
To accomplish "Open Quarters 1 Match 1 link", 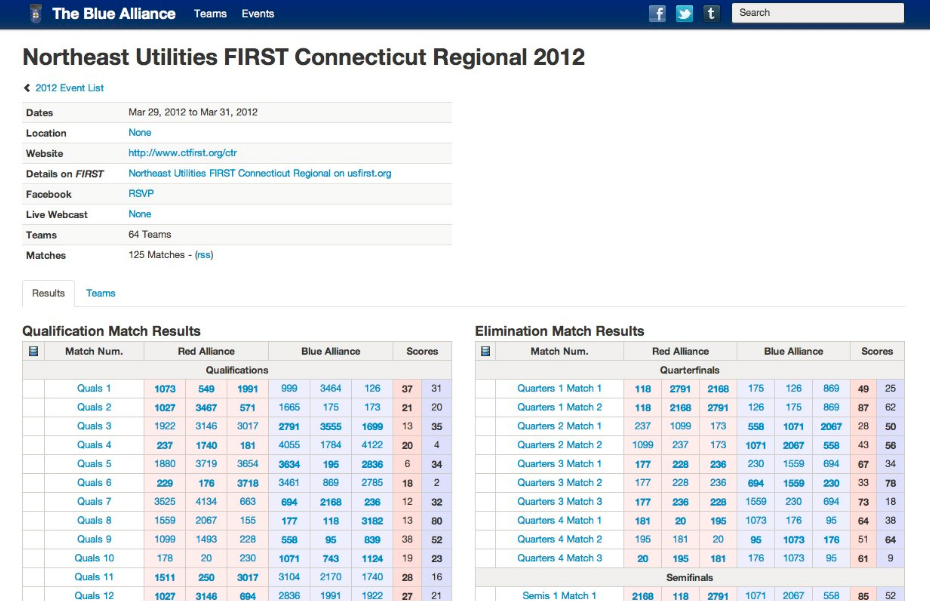I will pyautogui.click(x=559, y=389).
